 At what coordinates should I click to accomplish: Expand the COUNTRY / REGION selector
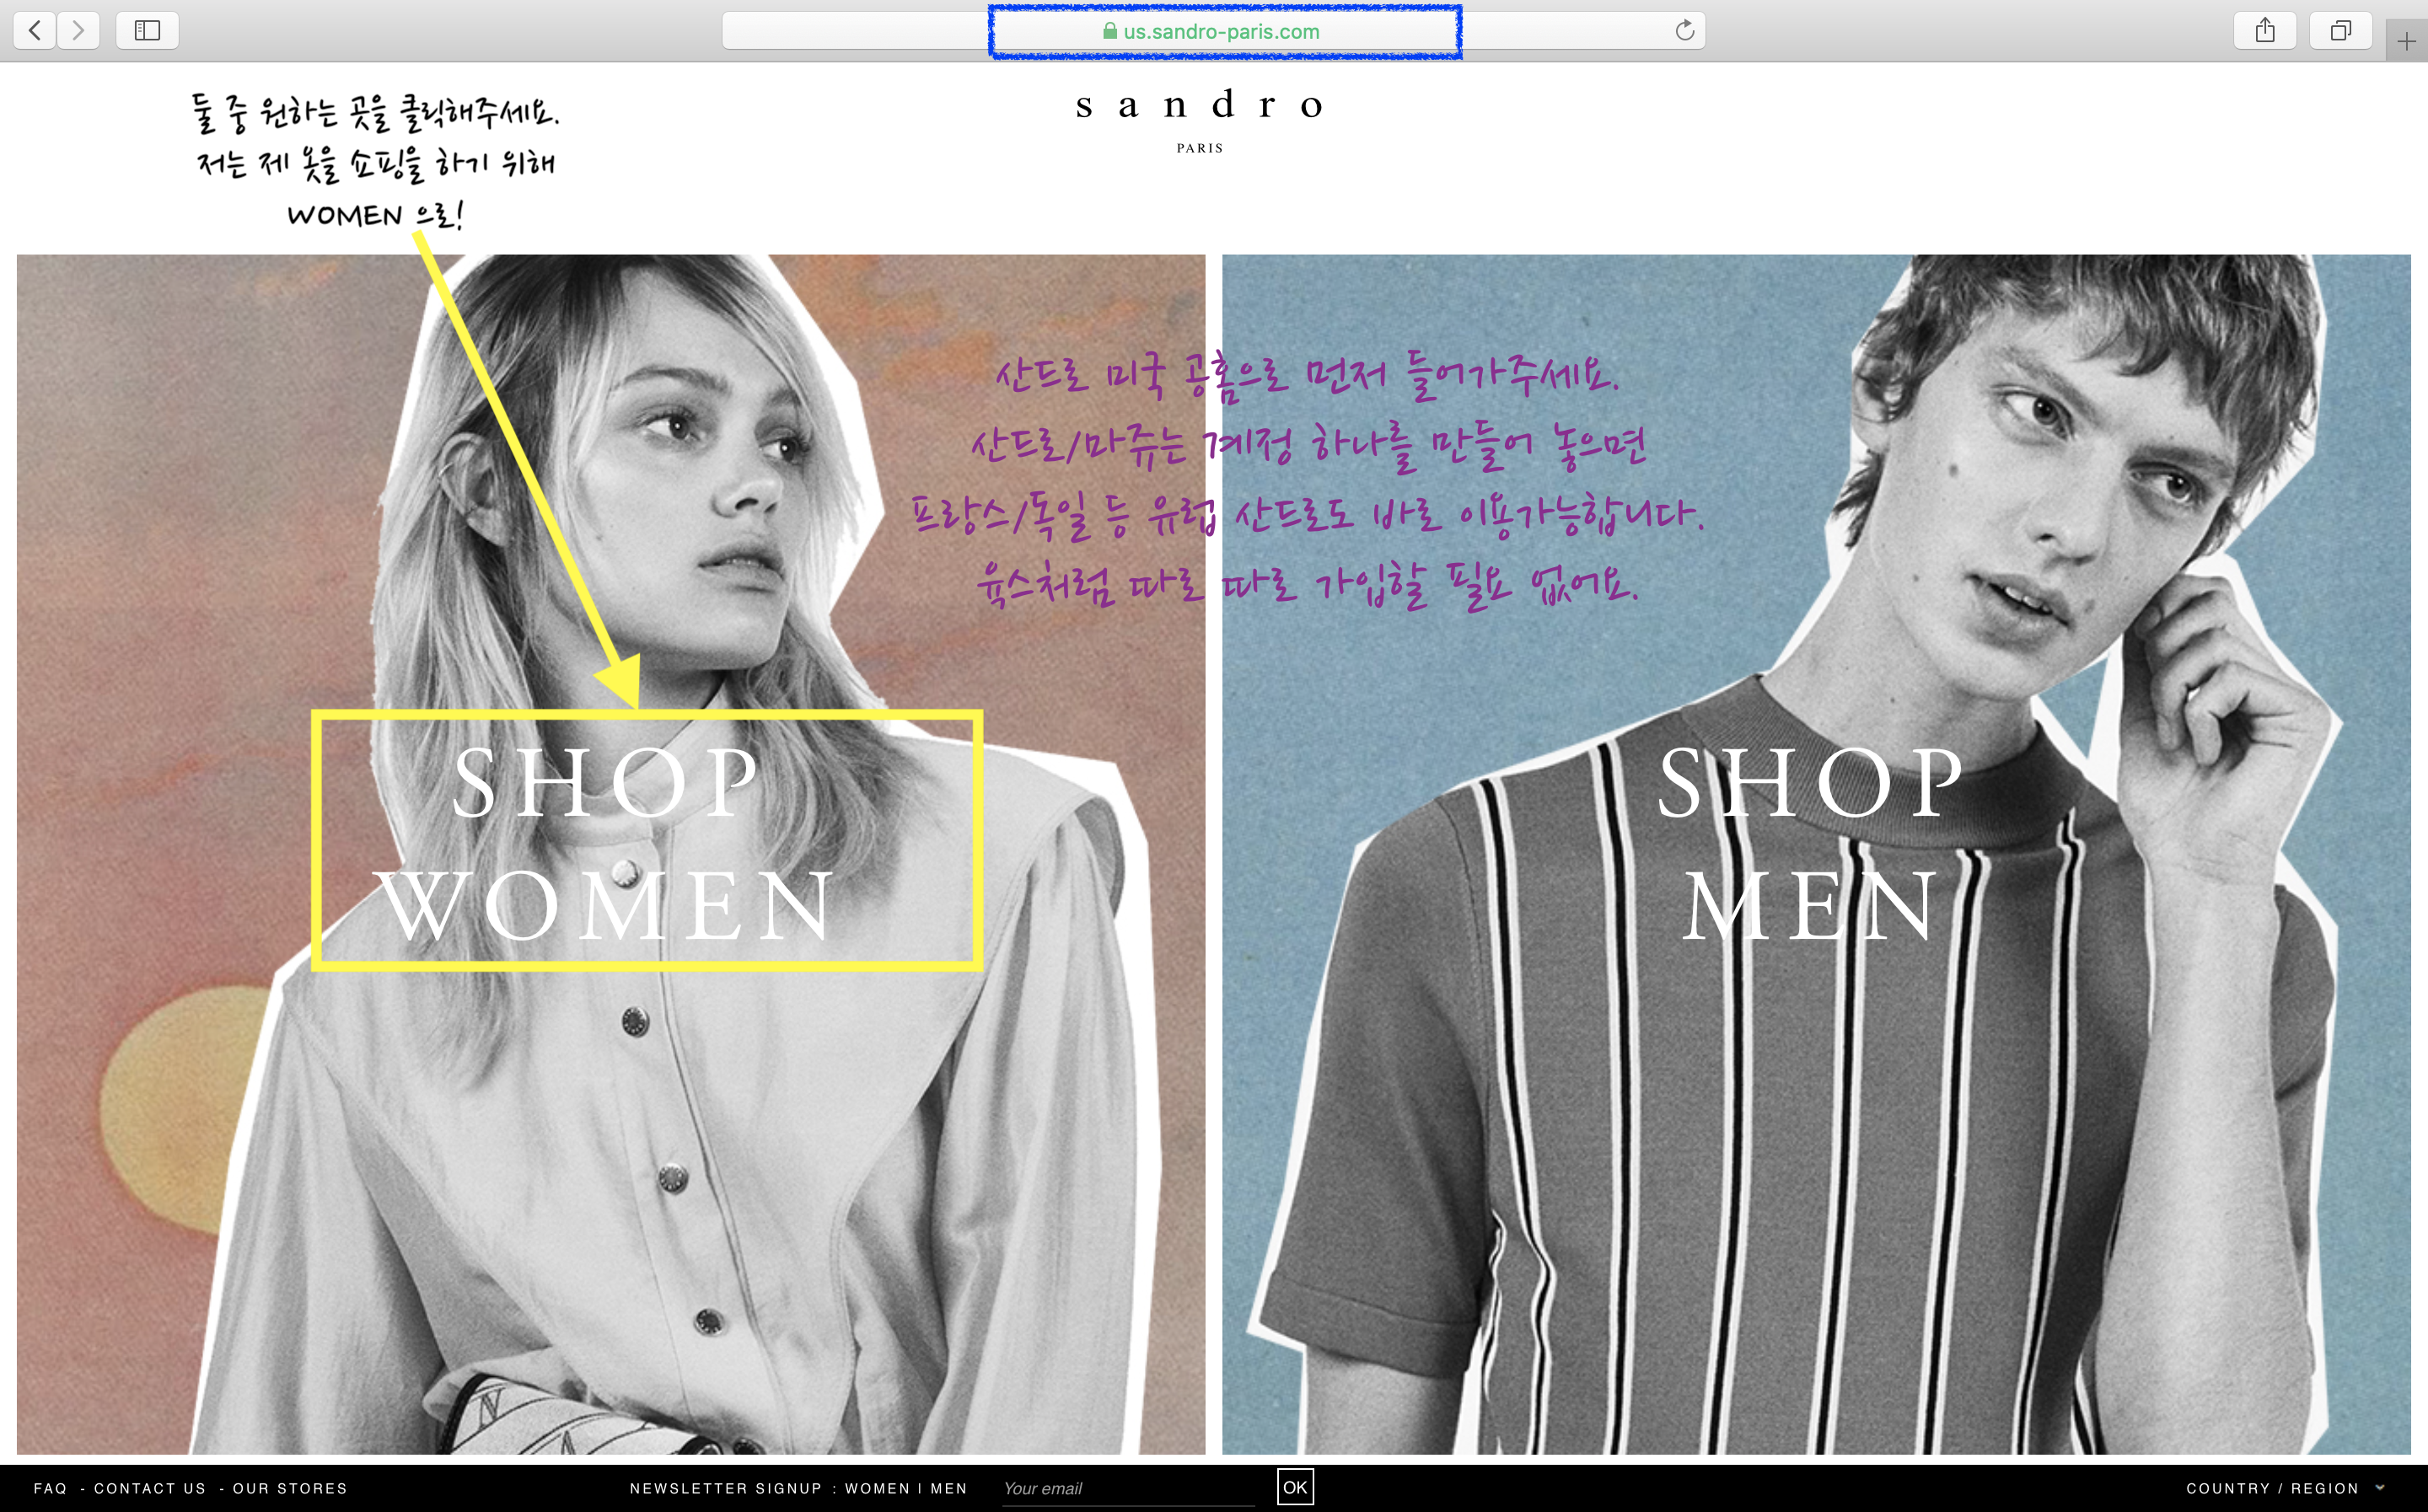tap(2285, 1488)
